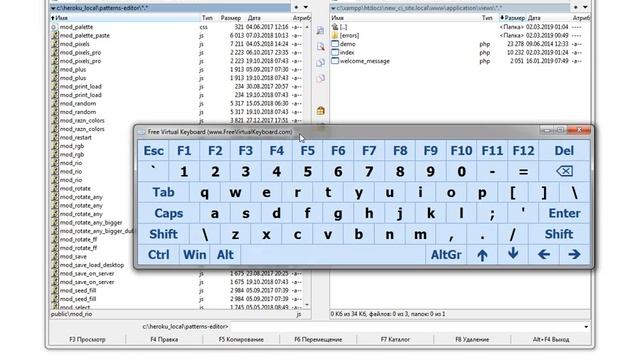640x360 pixels.
Task: Tap the backspace icon key on virtual keyboard
Action: click(x=564, y=171)
